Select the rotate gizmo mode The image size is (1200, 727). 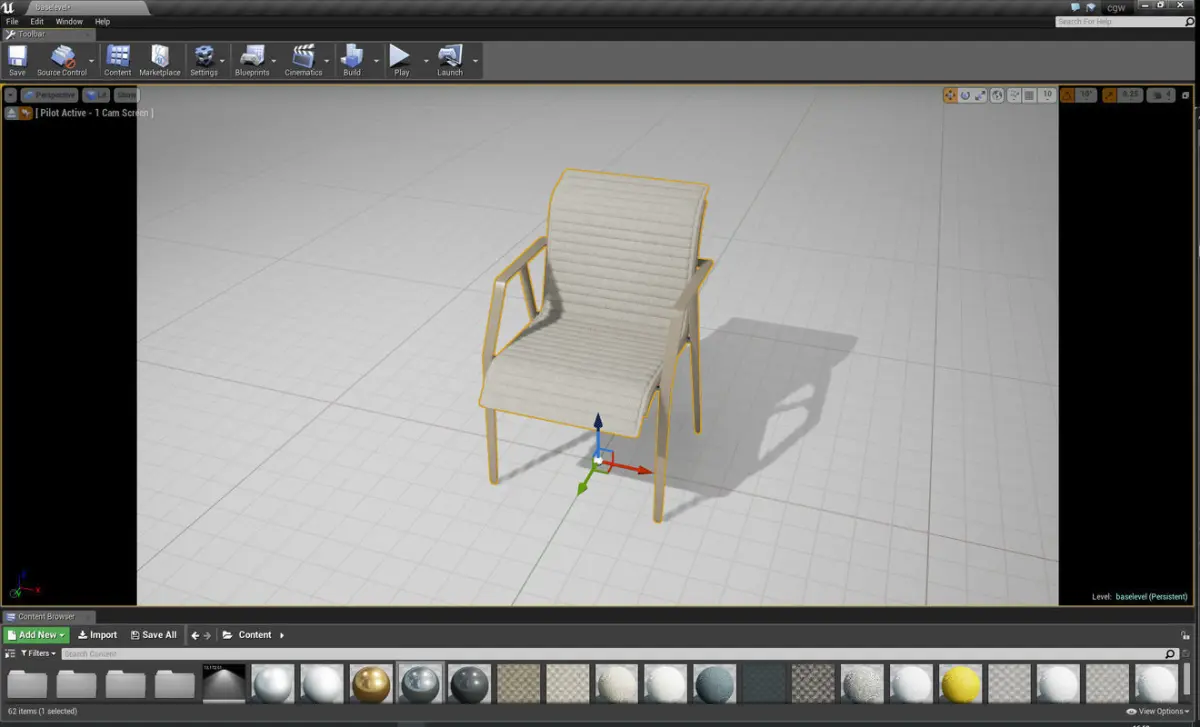[x=966, y=95]
